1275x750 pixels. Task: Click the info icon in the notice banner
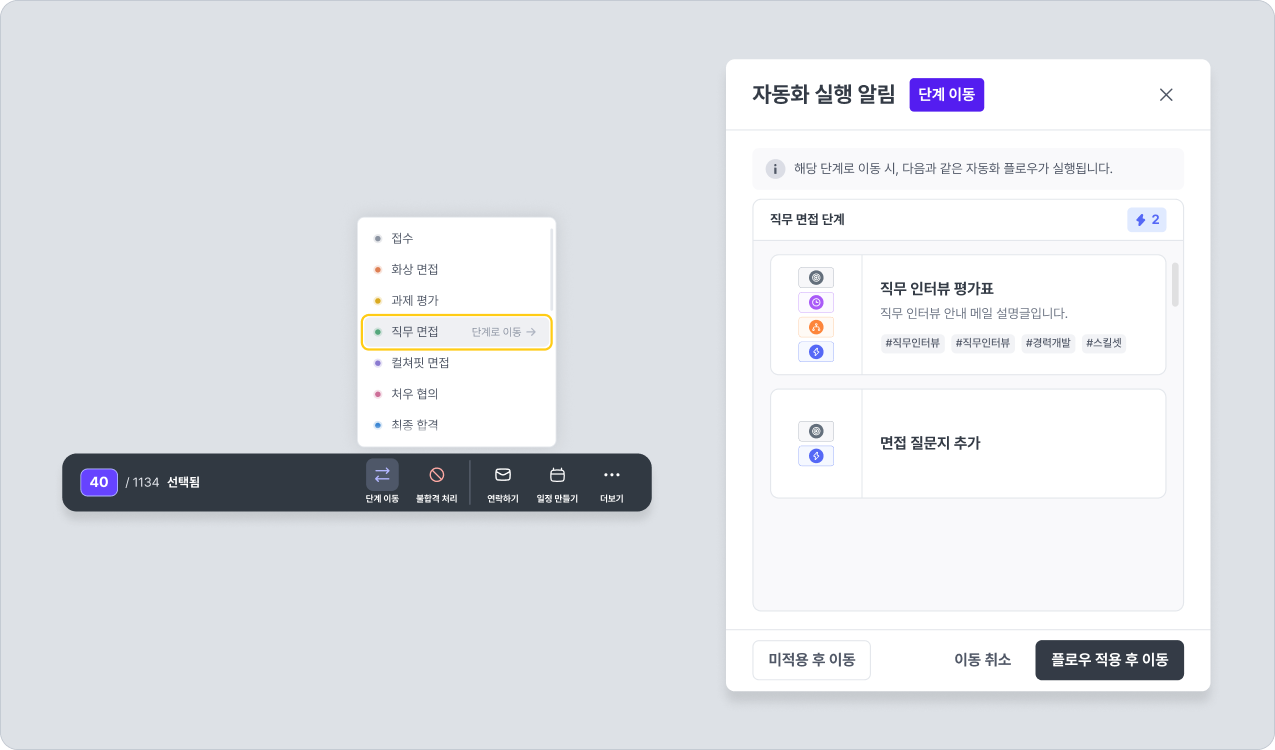(774, 169)
